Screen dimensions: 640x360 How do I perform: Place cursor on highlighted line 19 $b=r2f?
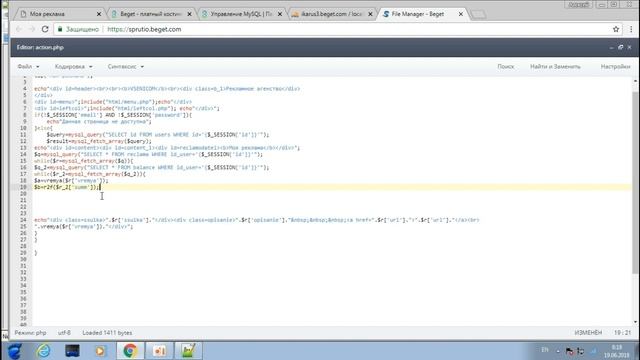(x=67, y=187)
